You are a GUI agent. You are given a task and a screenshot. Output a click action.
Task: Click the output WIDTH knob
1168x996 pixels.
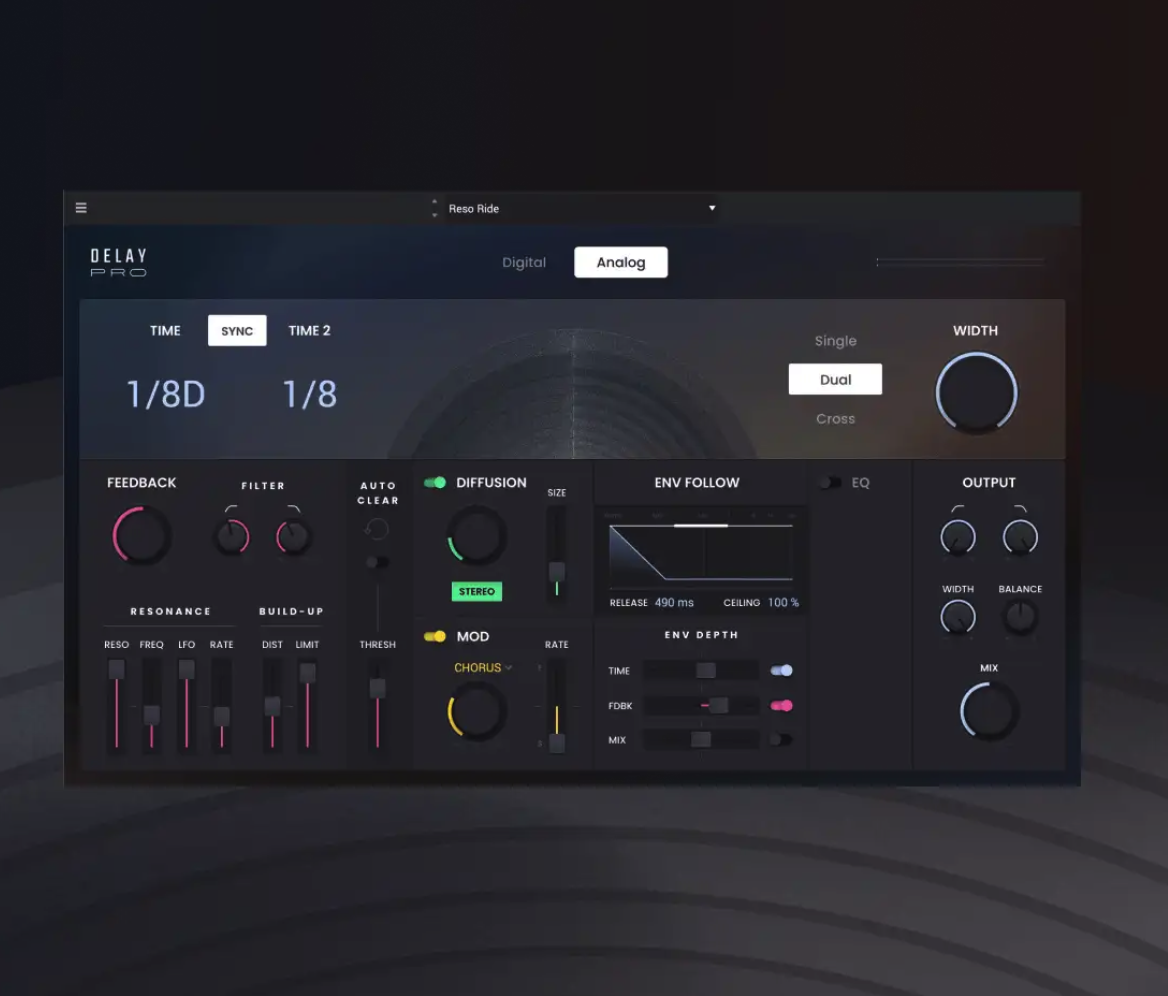pyautogui.click(x=958, y=618)
